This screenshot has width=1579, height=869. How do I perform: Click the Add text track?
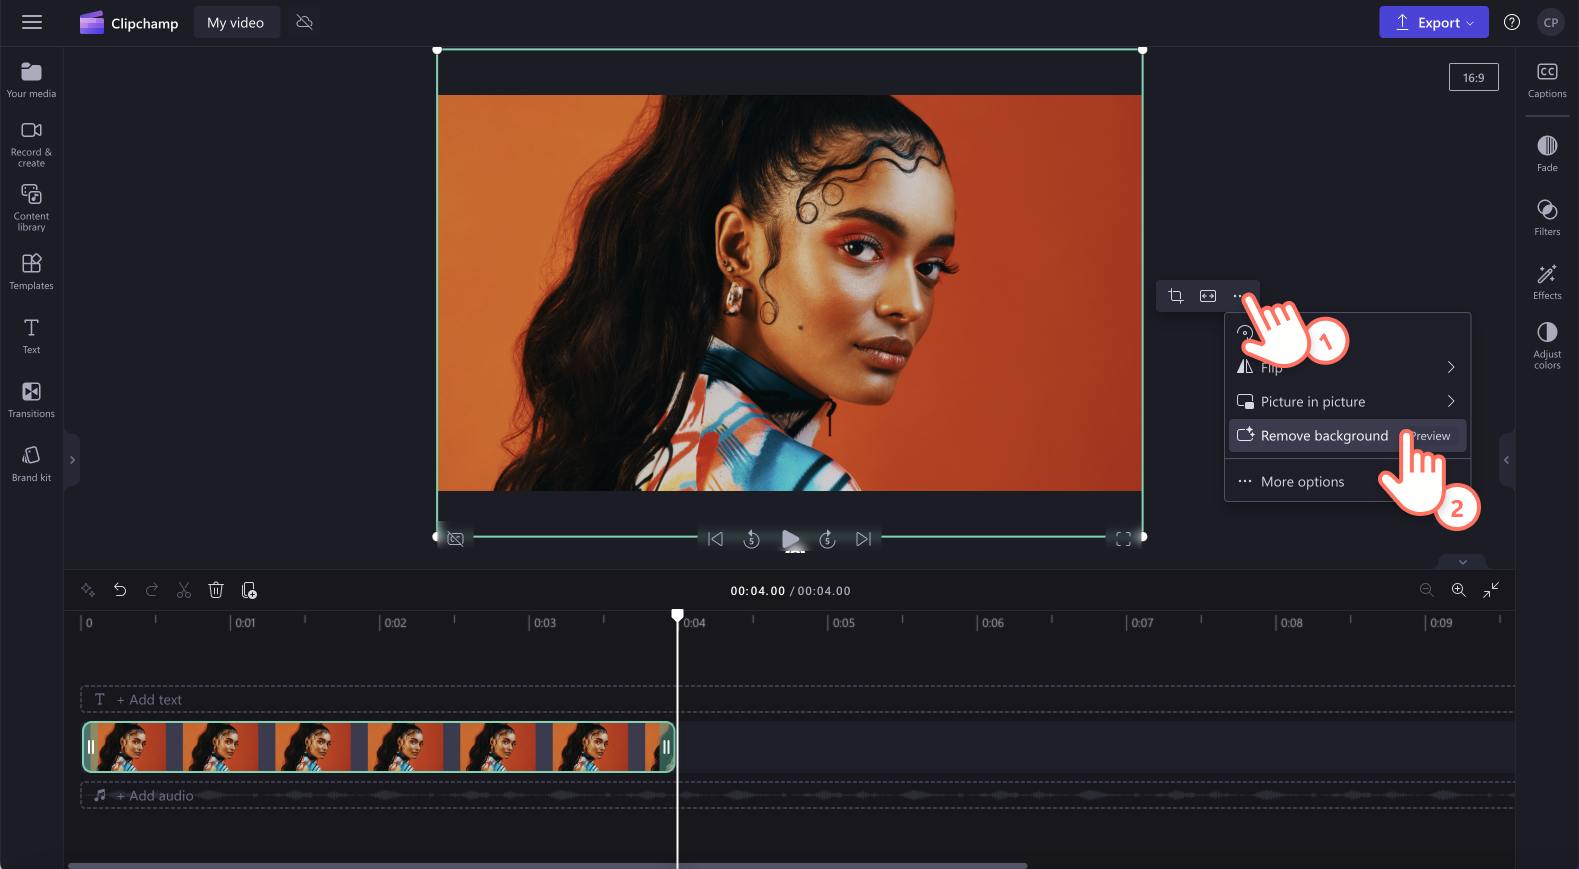[x=797, y=700]
